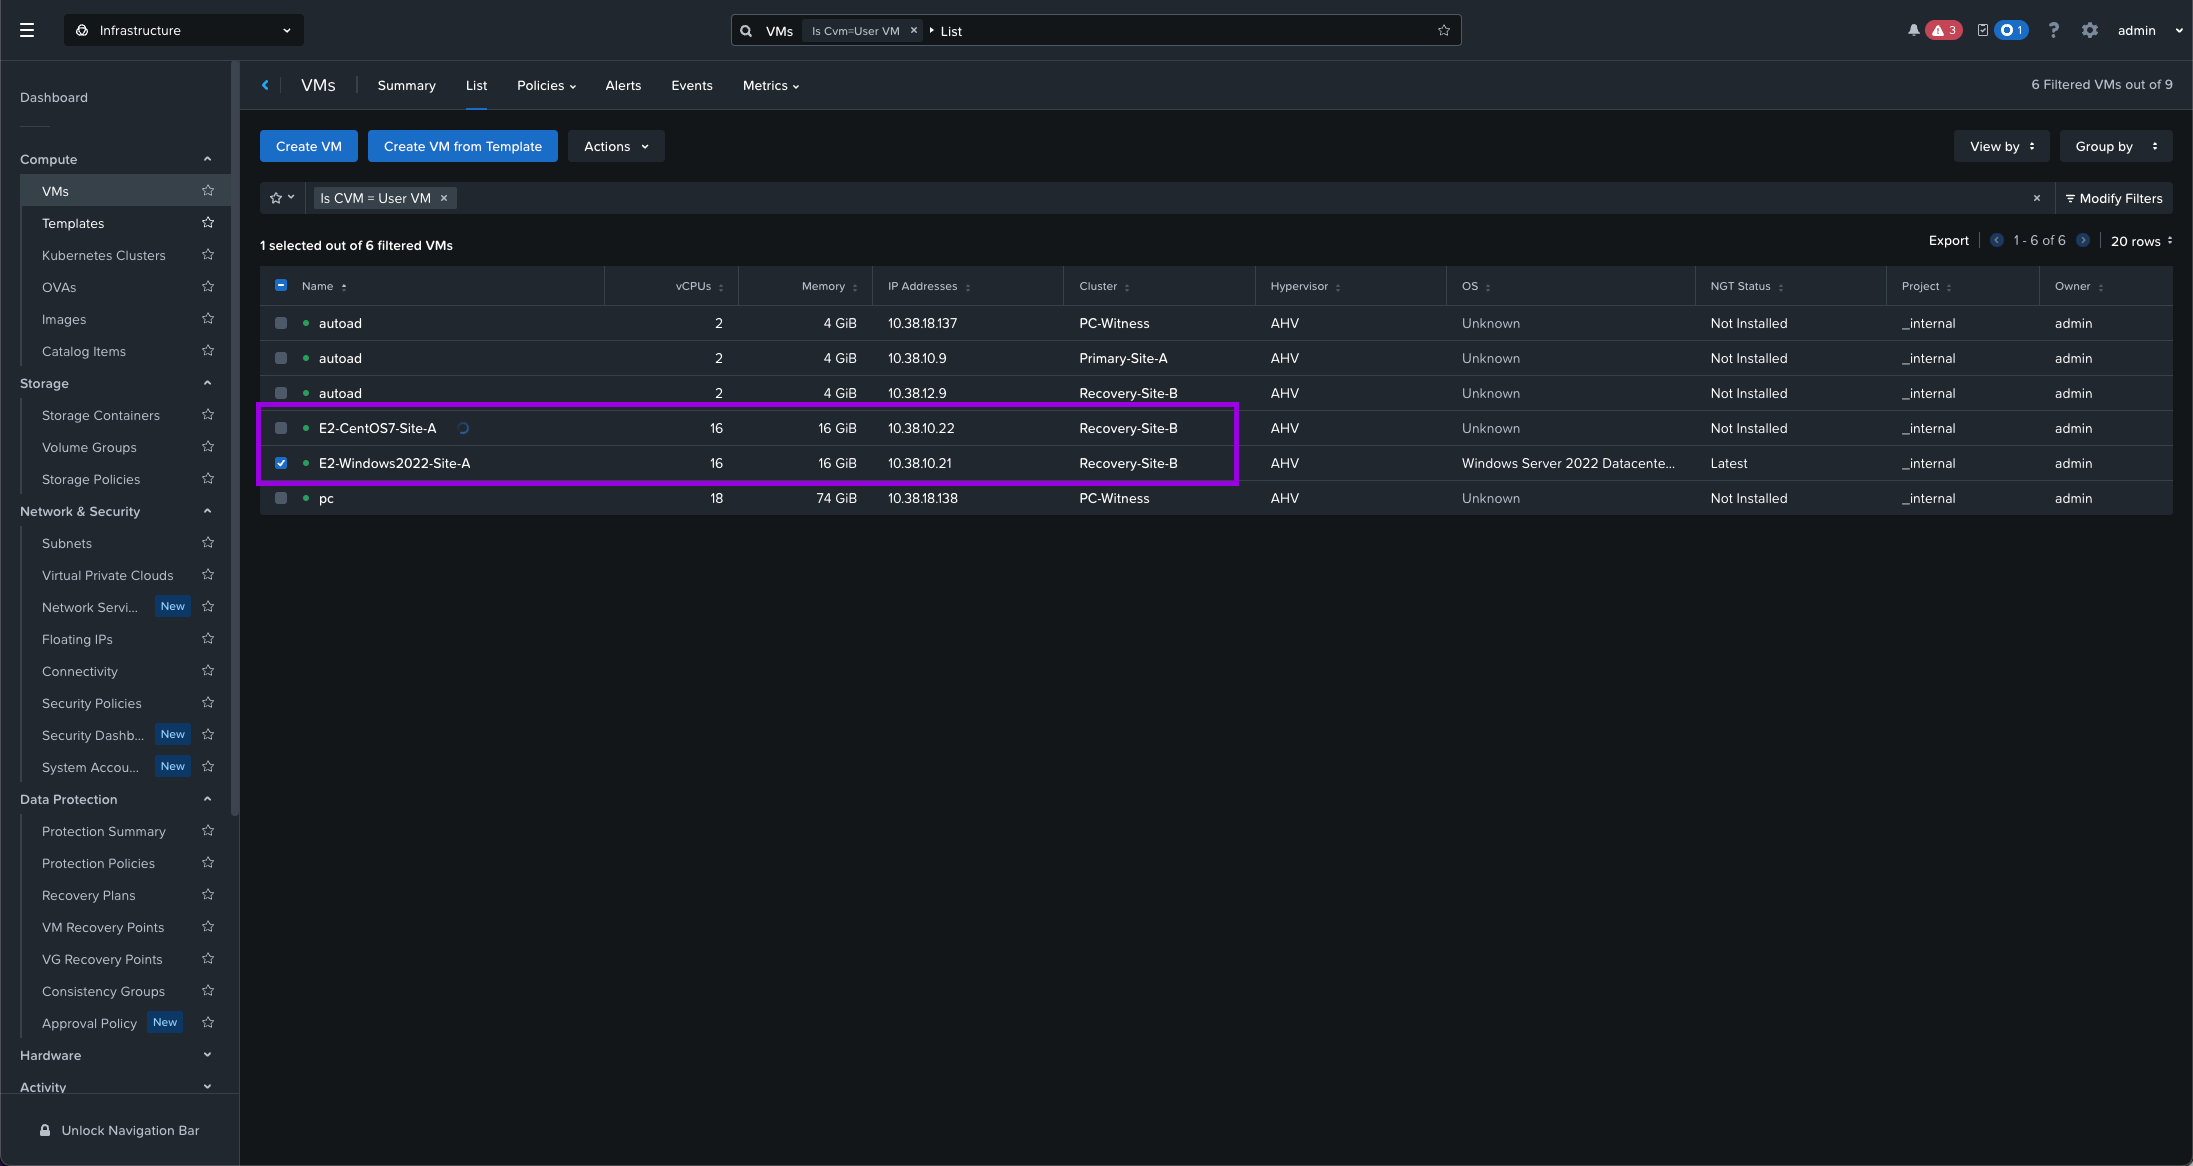Select the autoad VM on Primary-Site-A
This screenshot has width=2193, height=1166.
(x=281, y=358)
